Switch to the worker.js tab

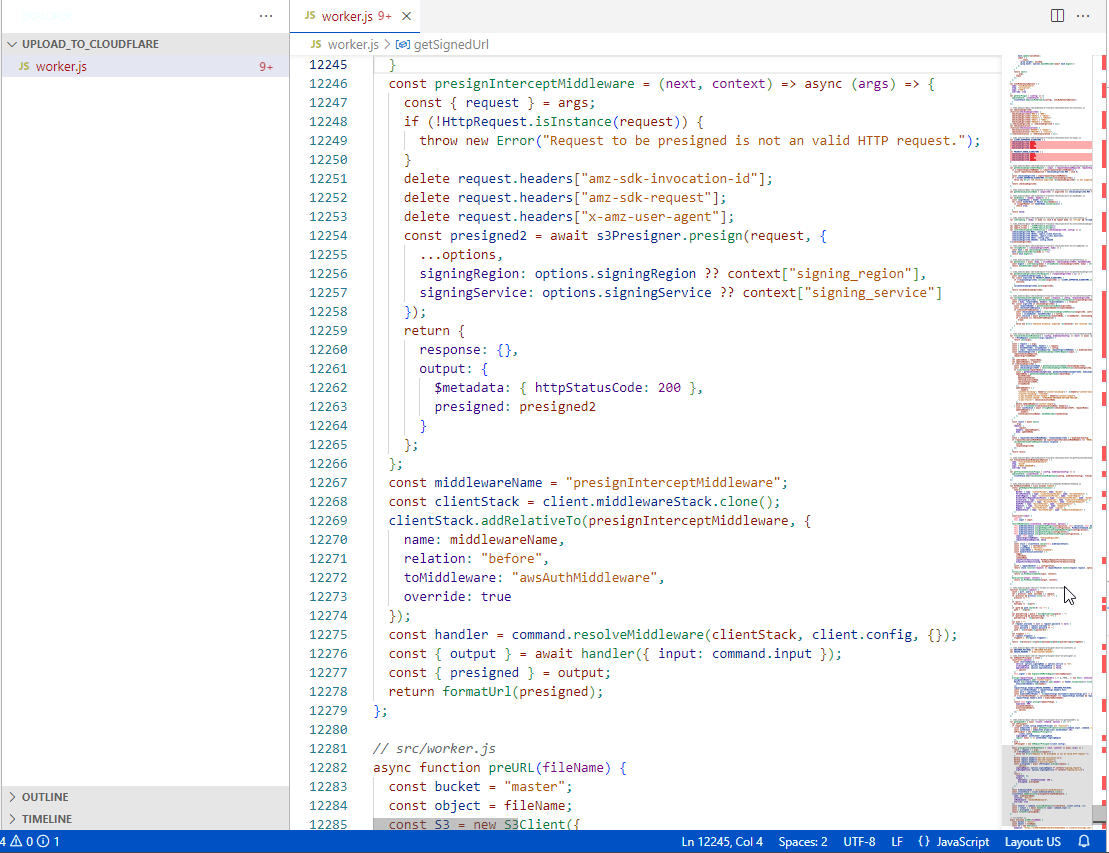tap(346, 16)
